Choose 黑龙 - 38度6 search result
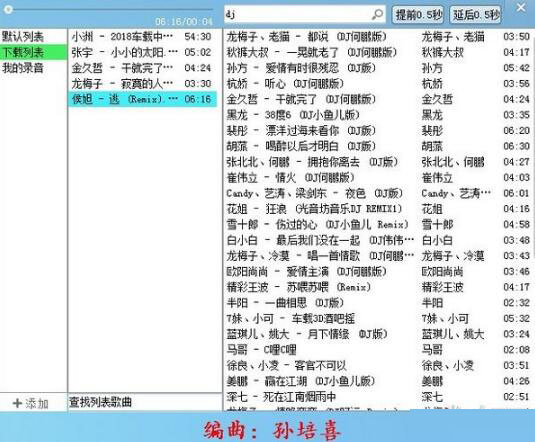The height and width of the screenshot is (442, 535). coord(378,115)
